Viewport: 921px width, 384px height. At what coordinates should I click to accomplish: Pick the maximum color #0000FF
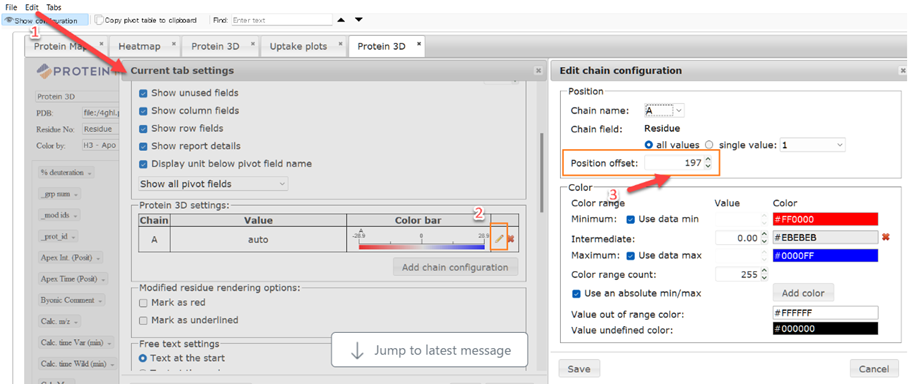pyautogui.click(x=825, y=255)
